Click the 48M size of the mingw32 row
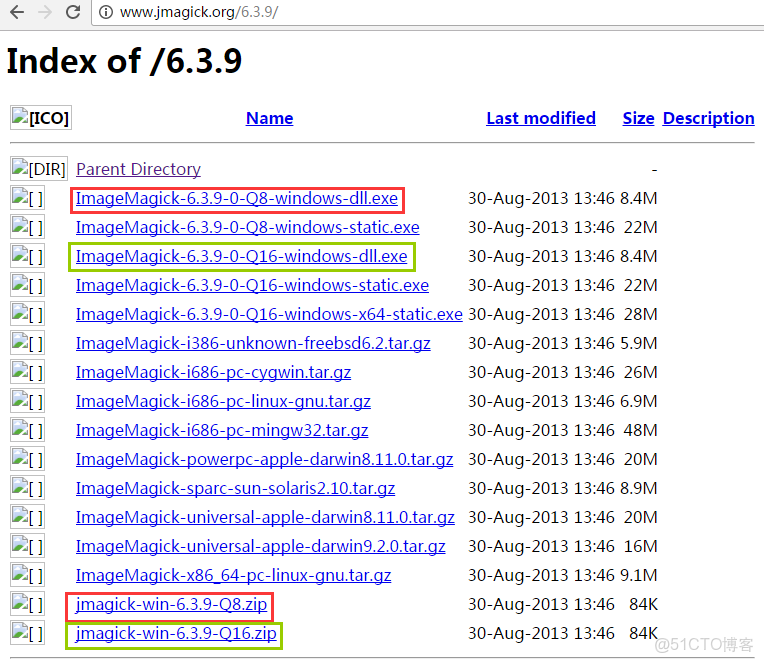 click(641, 430)
